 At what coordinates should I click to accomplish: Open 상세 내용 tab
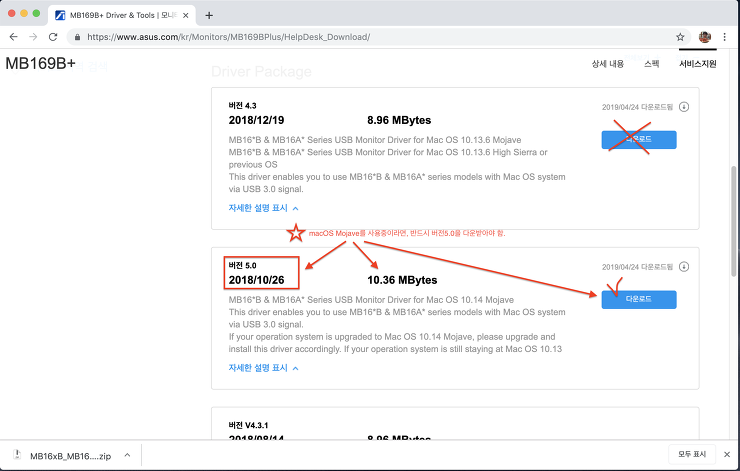[608, 64]
